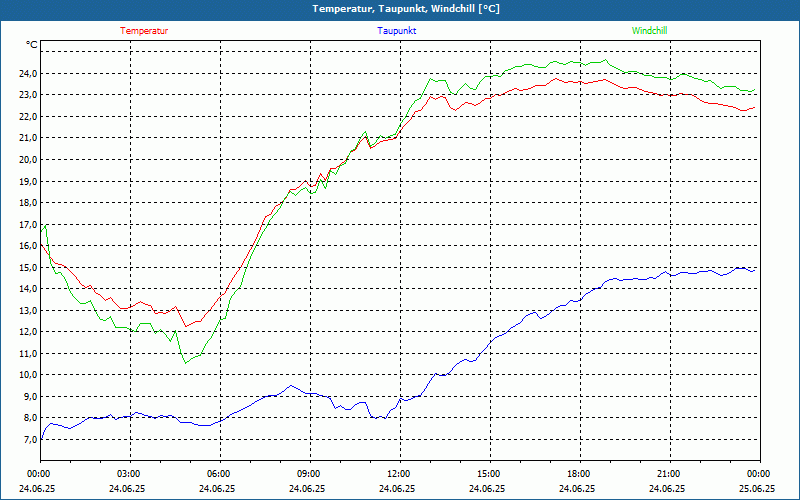Click the blue Taupunkt legend label
Screen dimensions: 800x500
(396, 31)
